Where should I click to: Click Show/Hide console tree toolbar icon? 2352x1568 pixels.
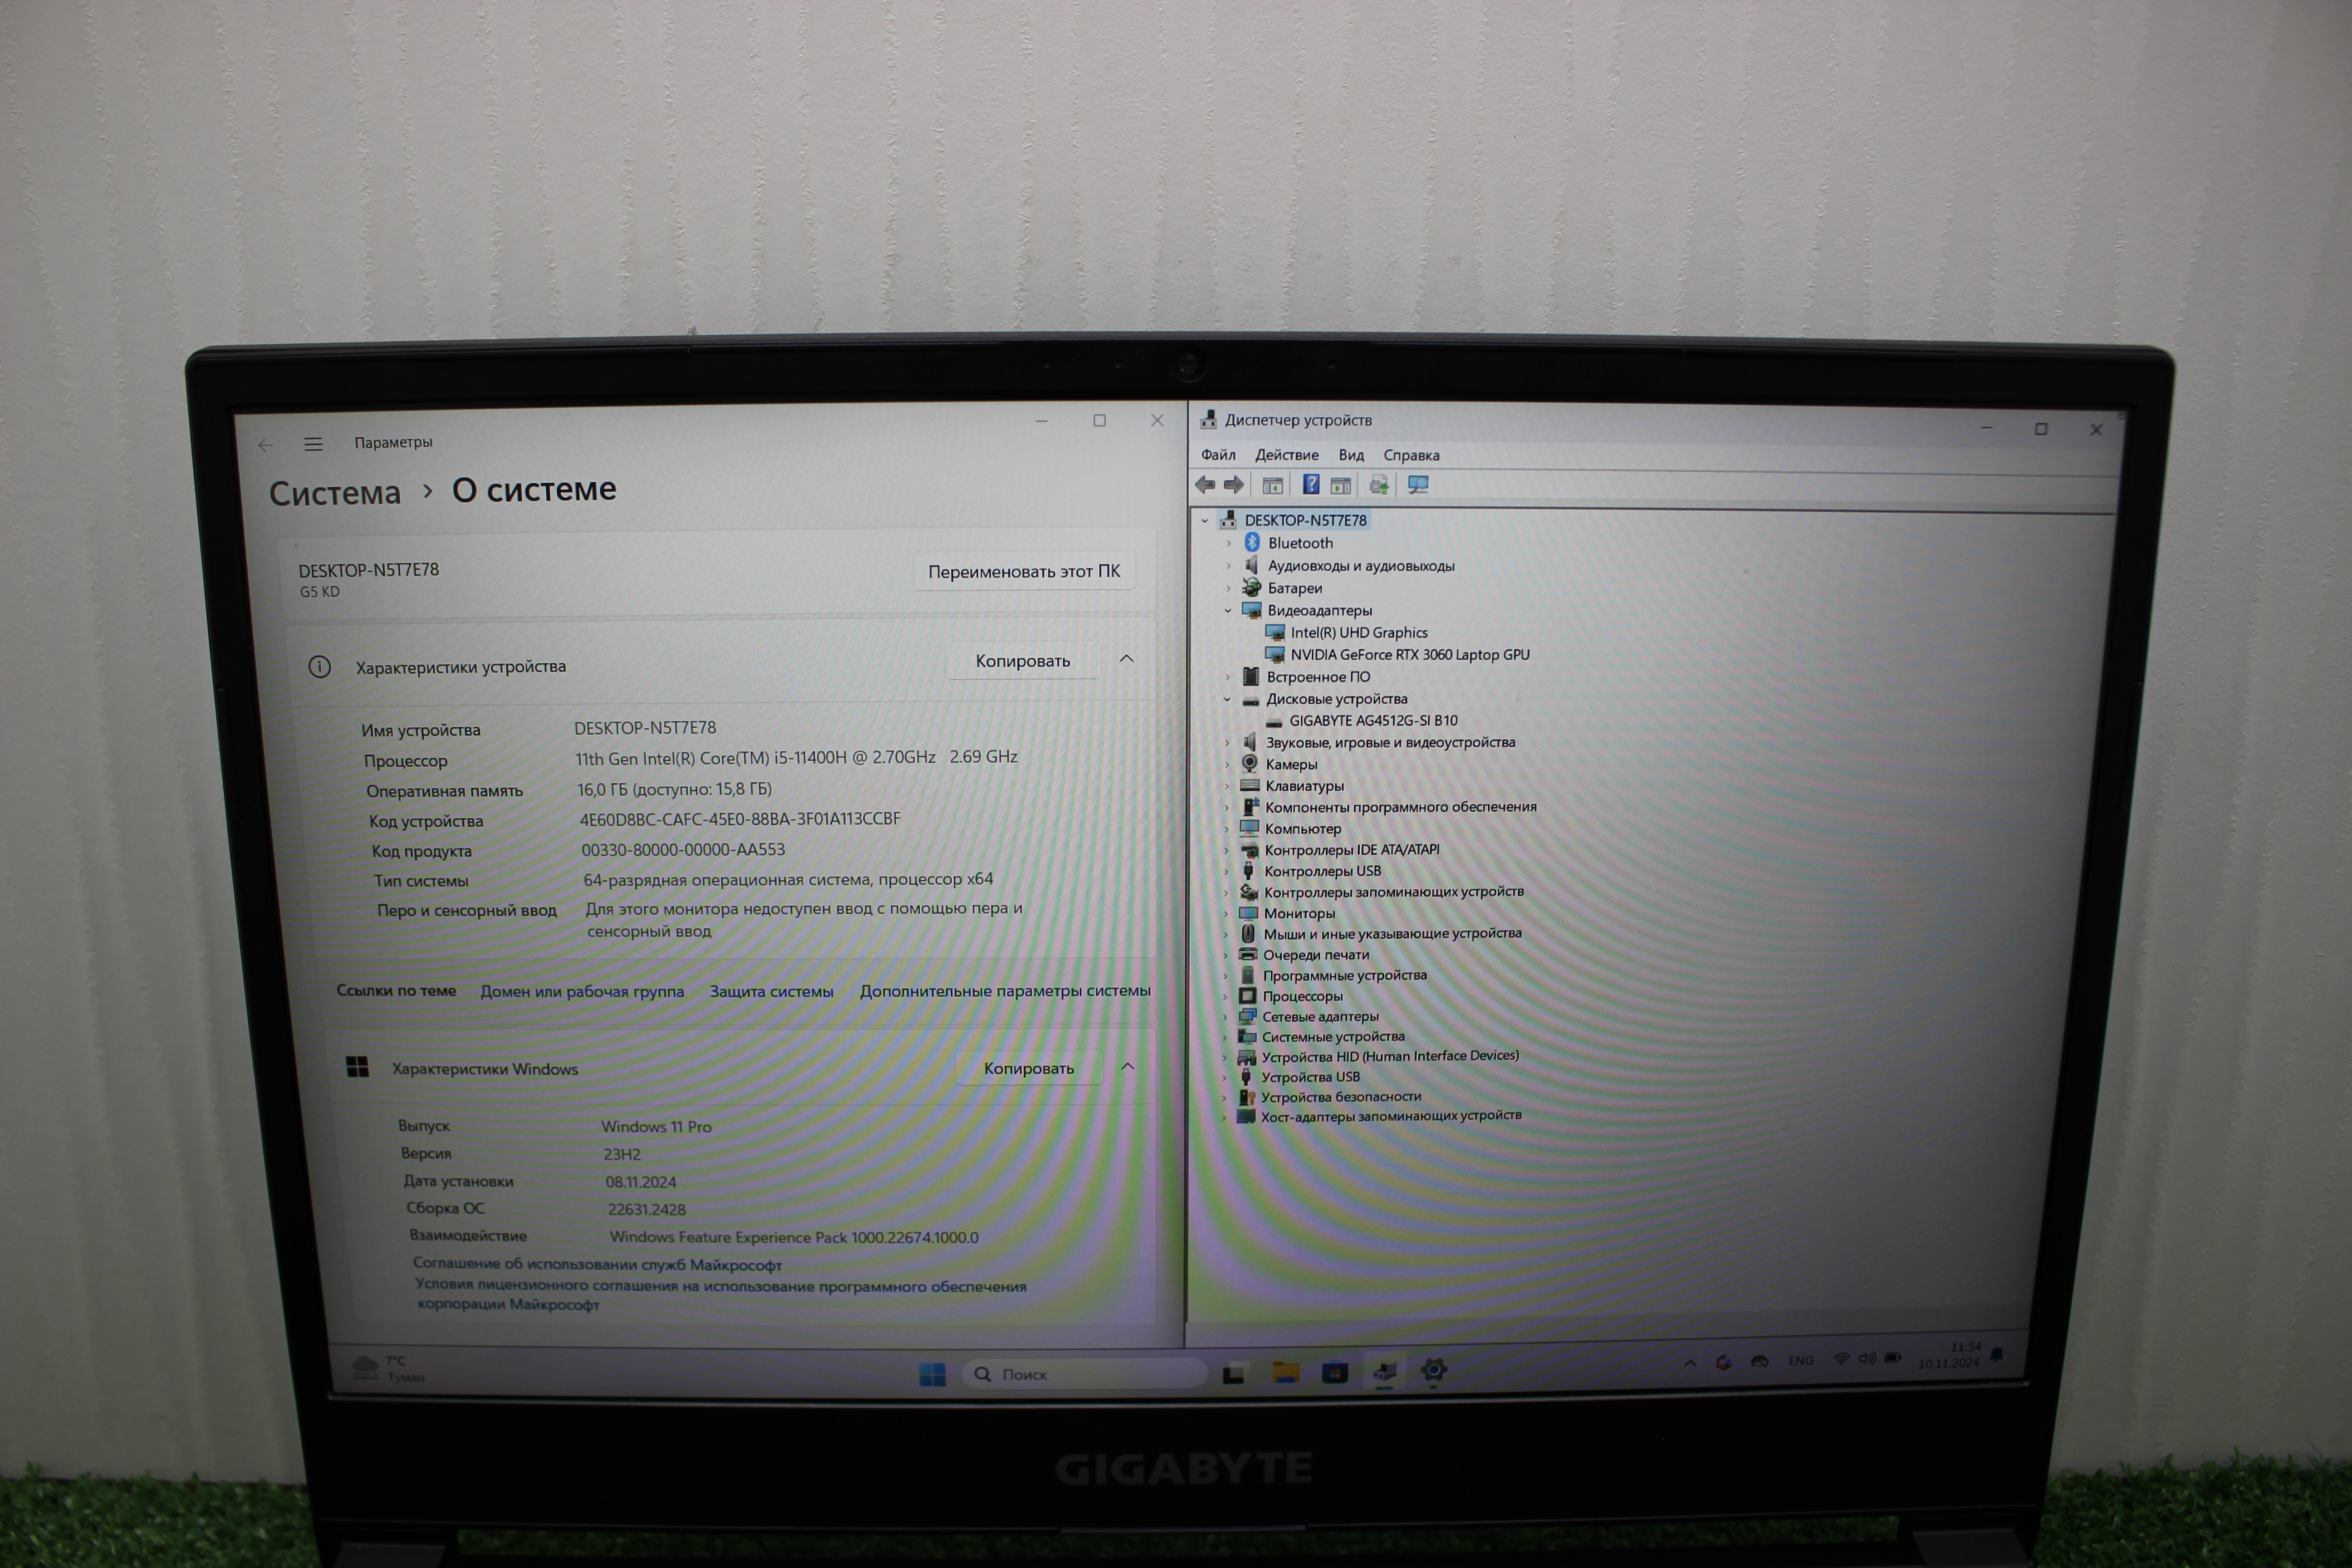point(1273,486)
